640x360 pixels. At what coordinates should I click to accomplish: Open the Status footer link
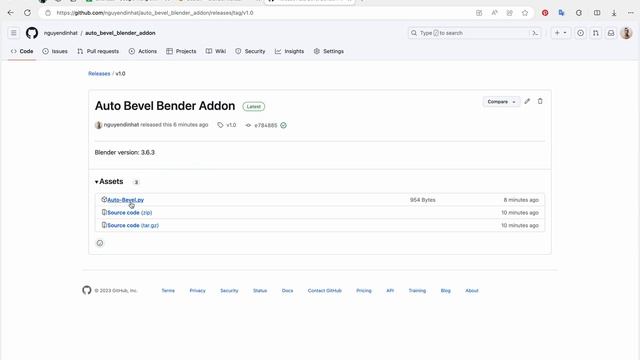[x=260, y=291]
